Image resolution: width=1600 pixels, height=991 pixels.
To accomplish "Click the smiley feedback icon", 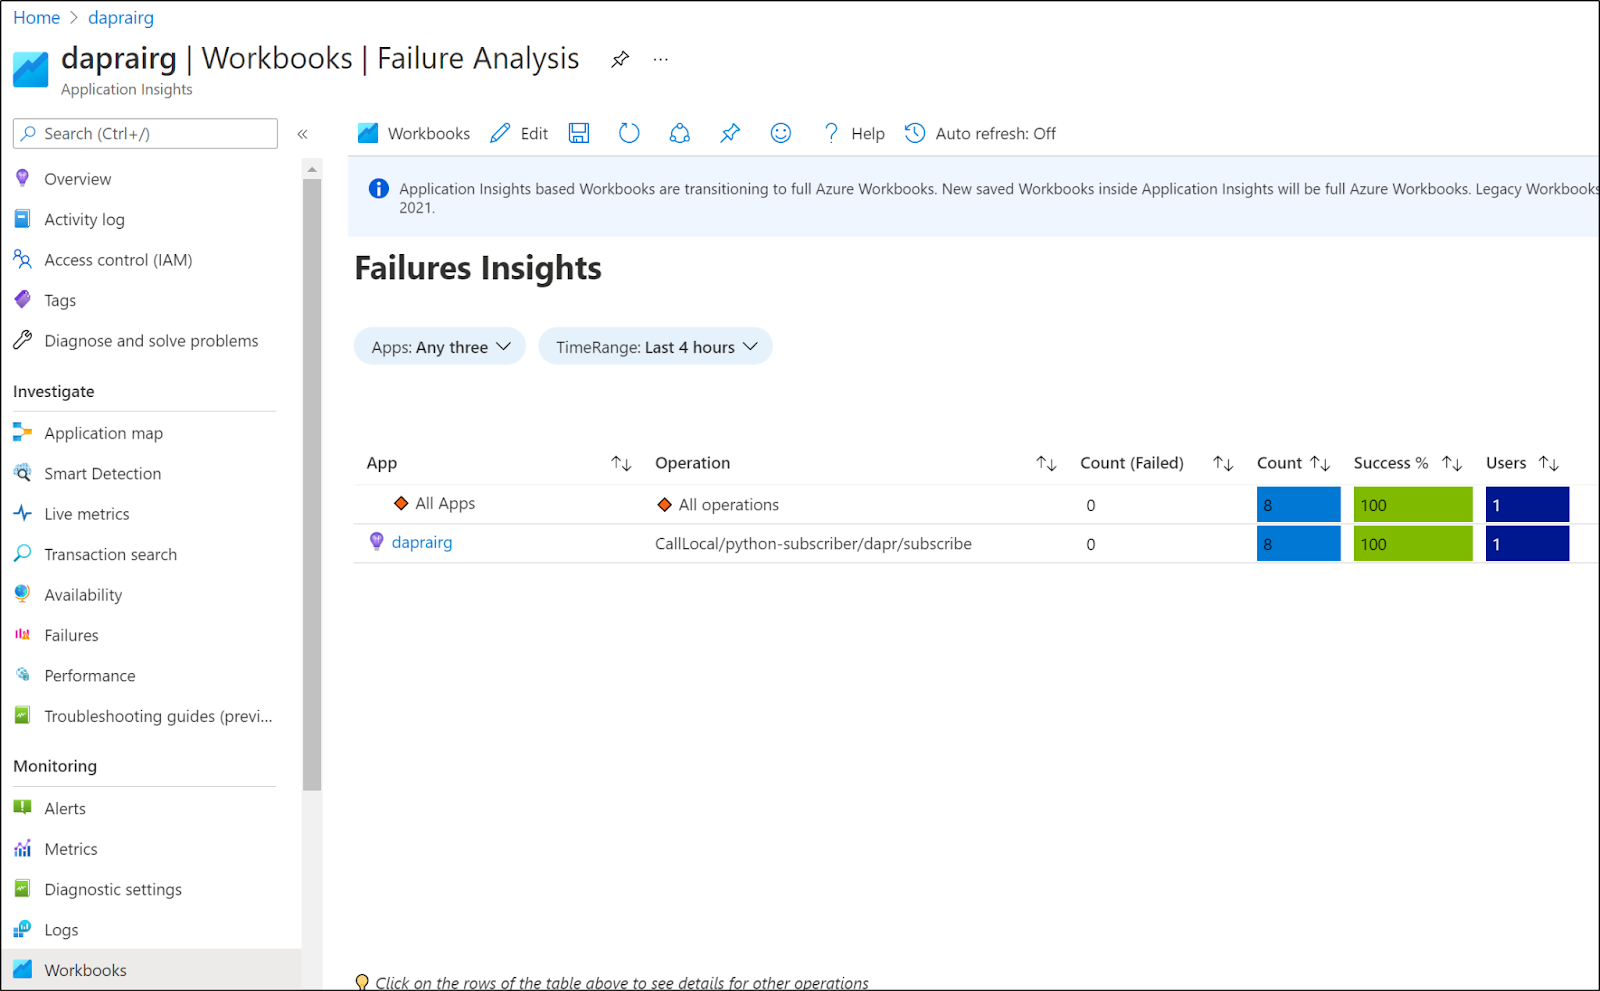I will 781,133.
